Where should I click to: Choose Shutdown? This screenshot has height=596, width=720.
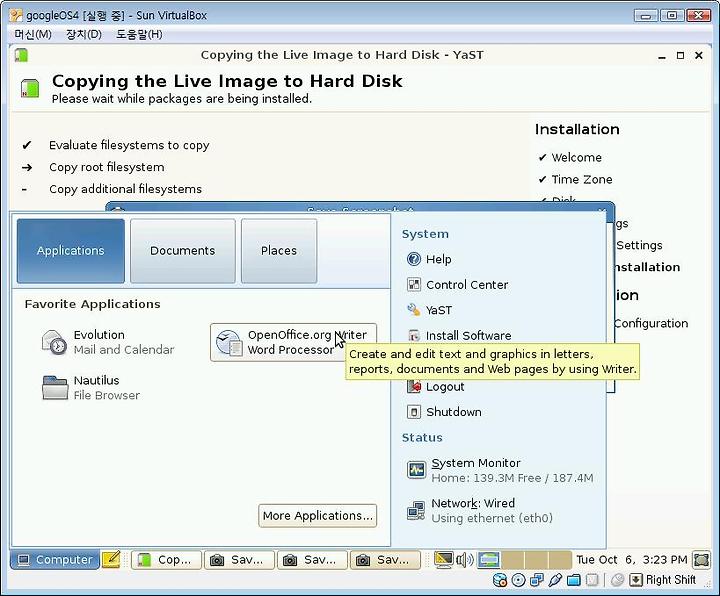[x=444, y=412]
